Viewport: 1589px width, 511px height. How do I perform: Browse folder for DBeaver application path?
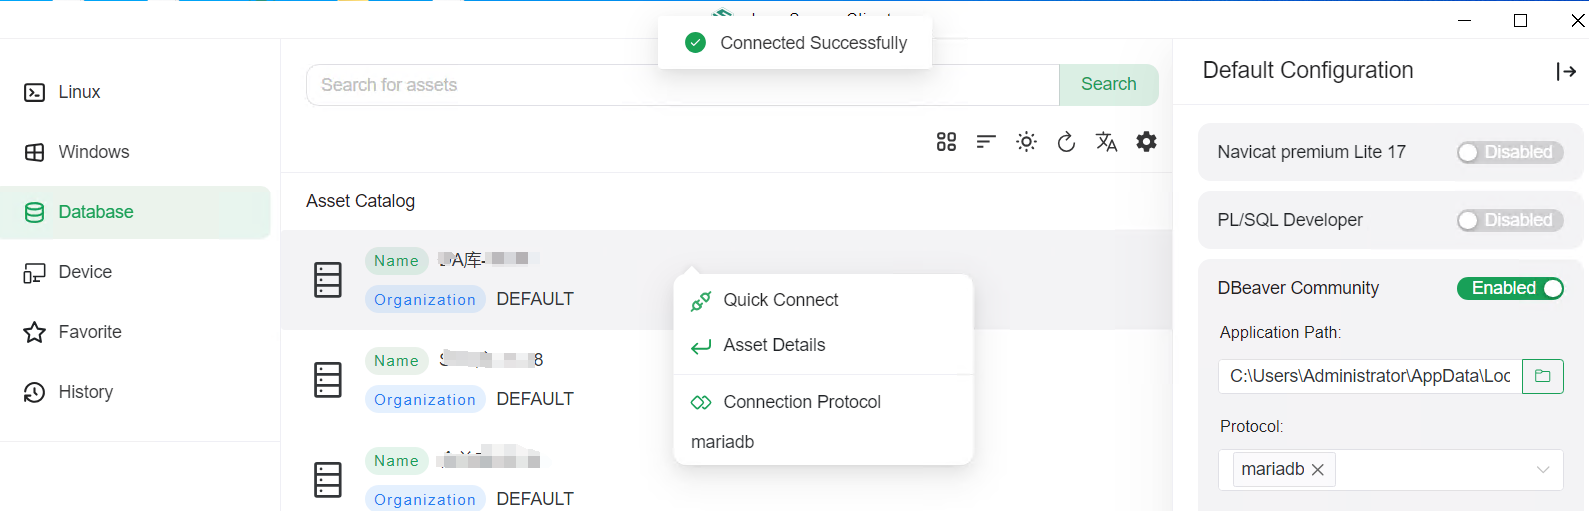click(1543, 376)
